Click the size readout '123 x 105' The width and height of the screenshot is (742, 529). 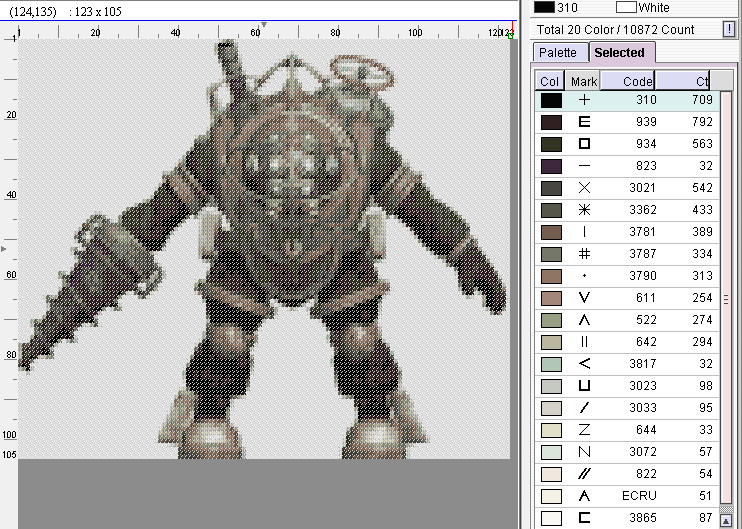click(x=99, y=12)
